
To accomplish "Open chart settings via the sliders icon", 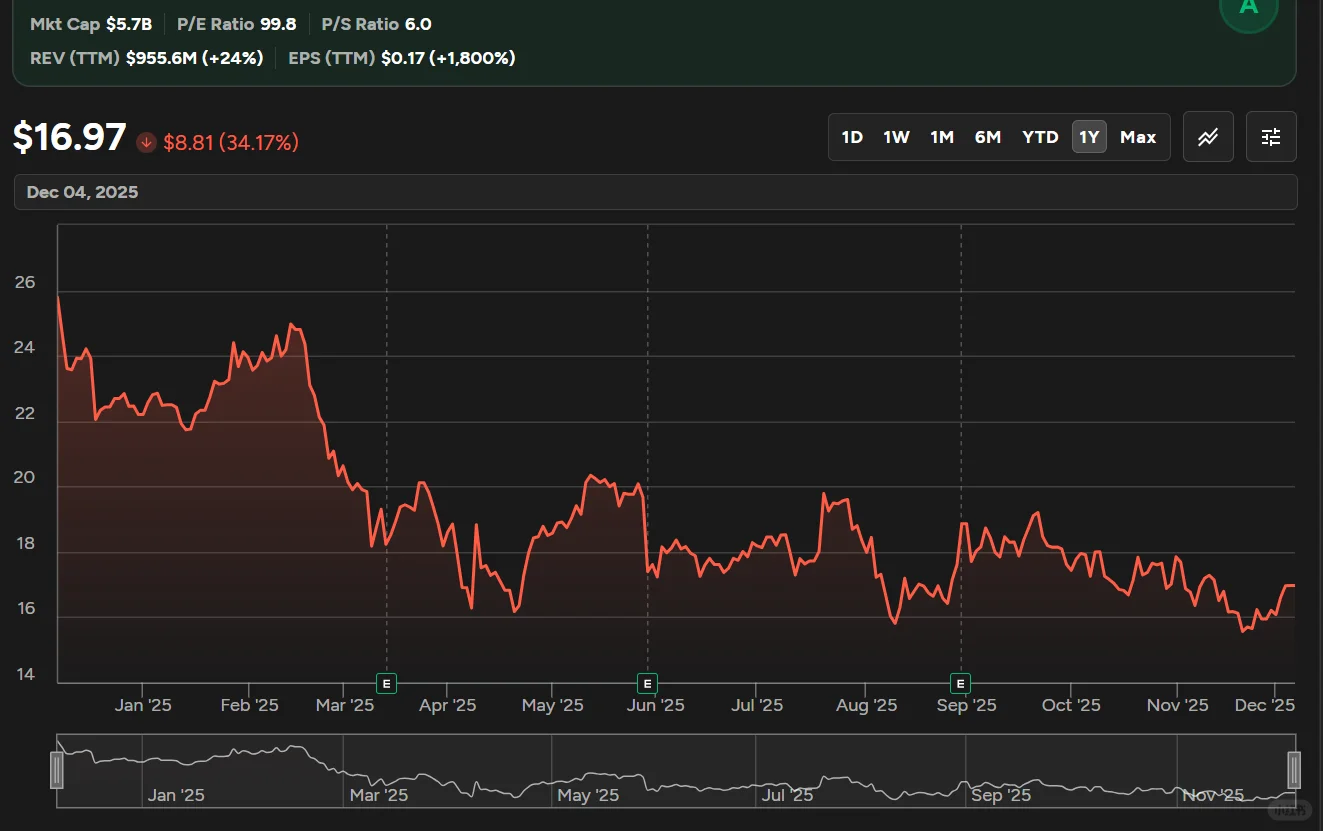I will 1270,137.
